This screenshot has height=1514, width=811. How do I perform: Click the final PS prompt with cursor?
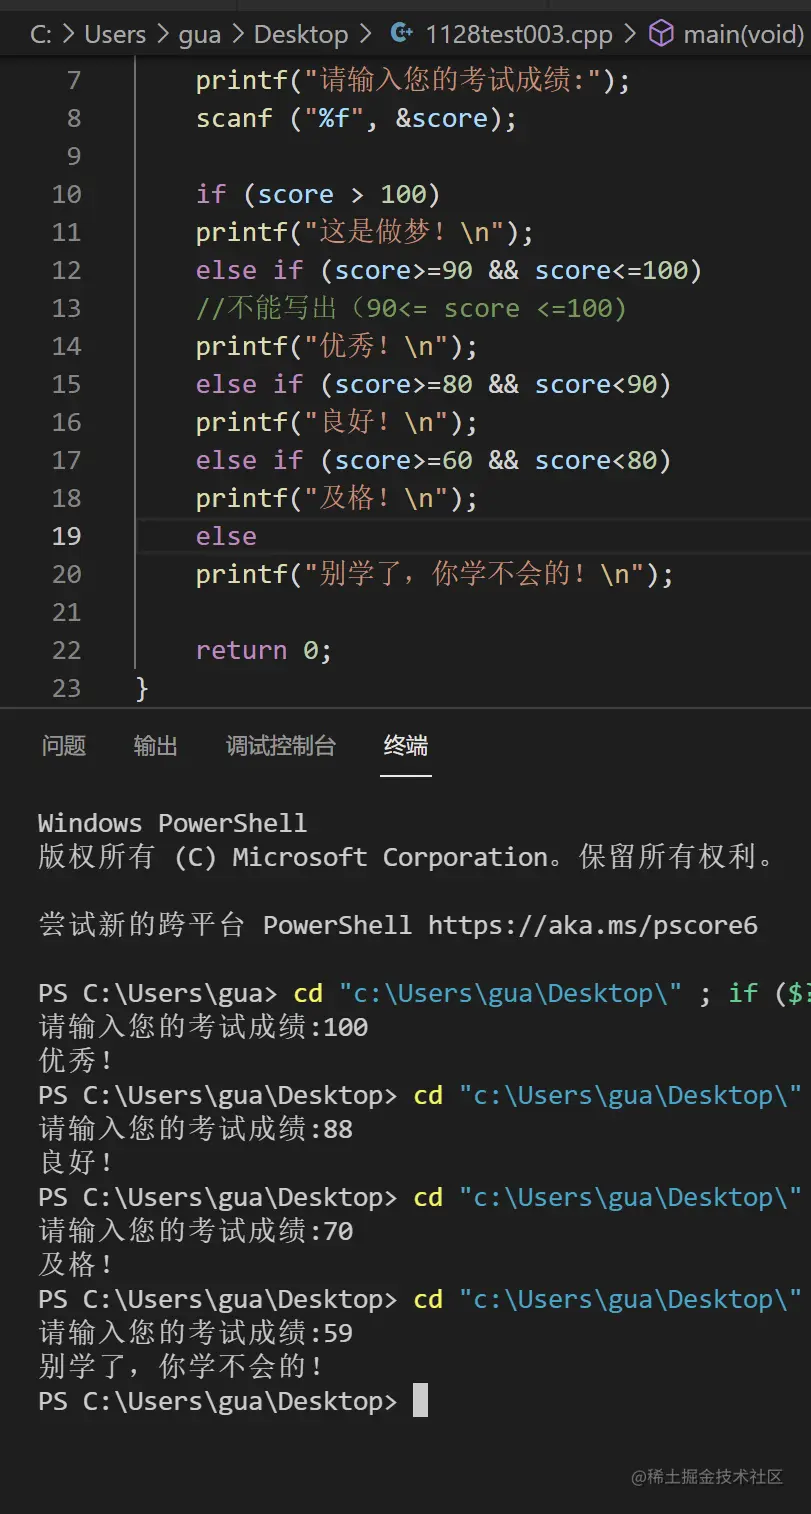(233, 1401)
